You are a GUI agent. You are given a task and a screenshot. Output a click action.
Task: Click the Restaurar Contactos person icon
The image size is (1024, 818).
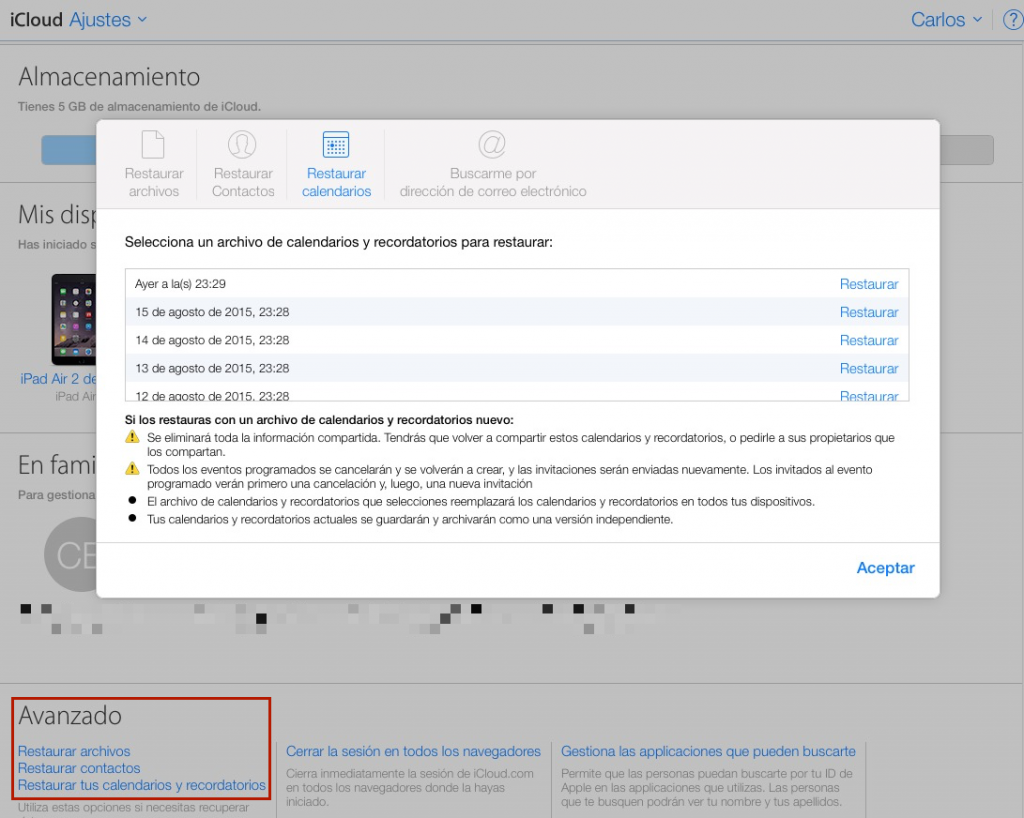point(242,144)
